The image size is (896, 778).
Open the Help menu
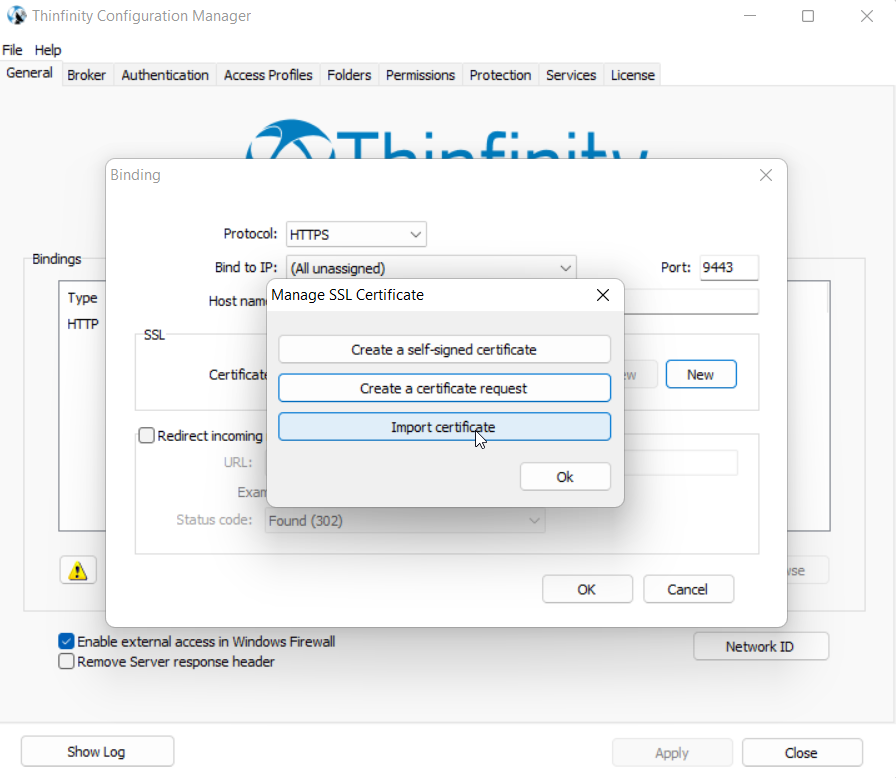[47, 50]
